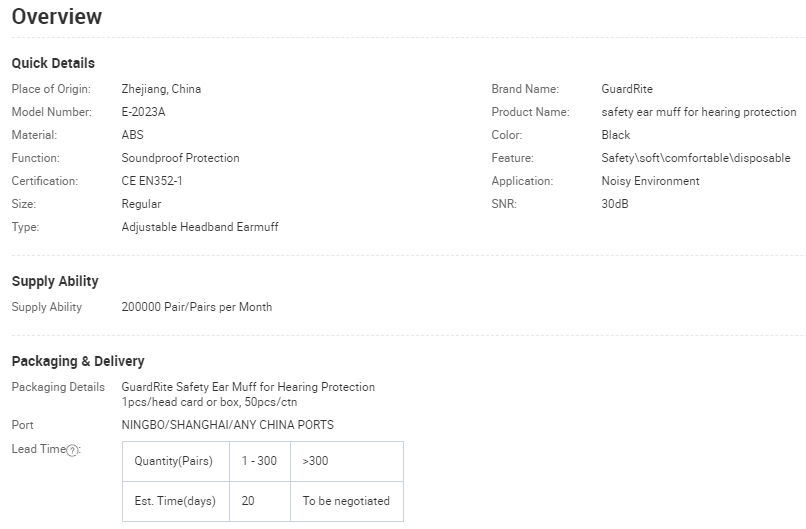Viewport: 806px width, 529px height.
Task: Click the Packaging & Delivery heading
Action: coord(78,361)
